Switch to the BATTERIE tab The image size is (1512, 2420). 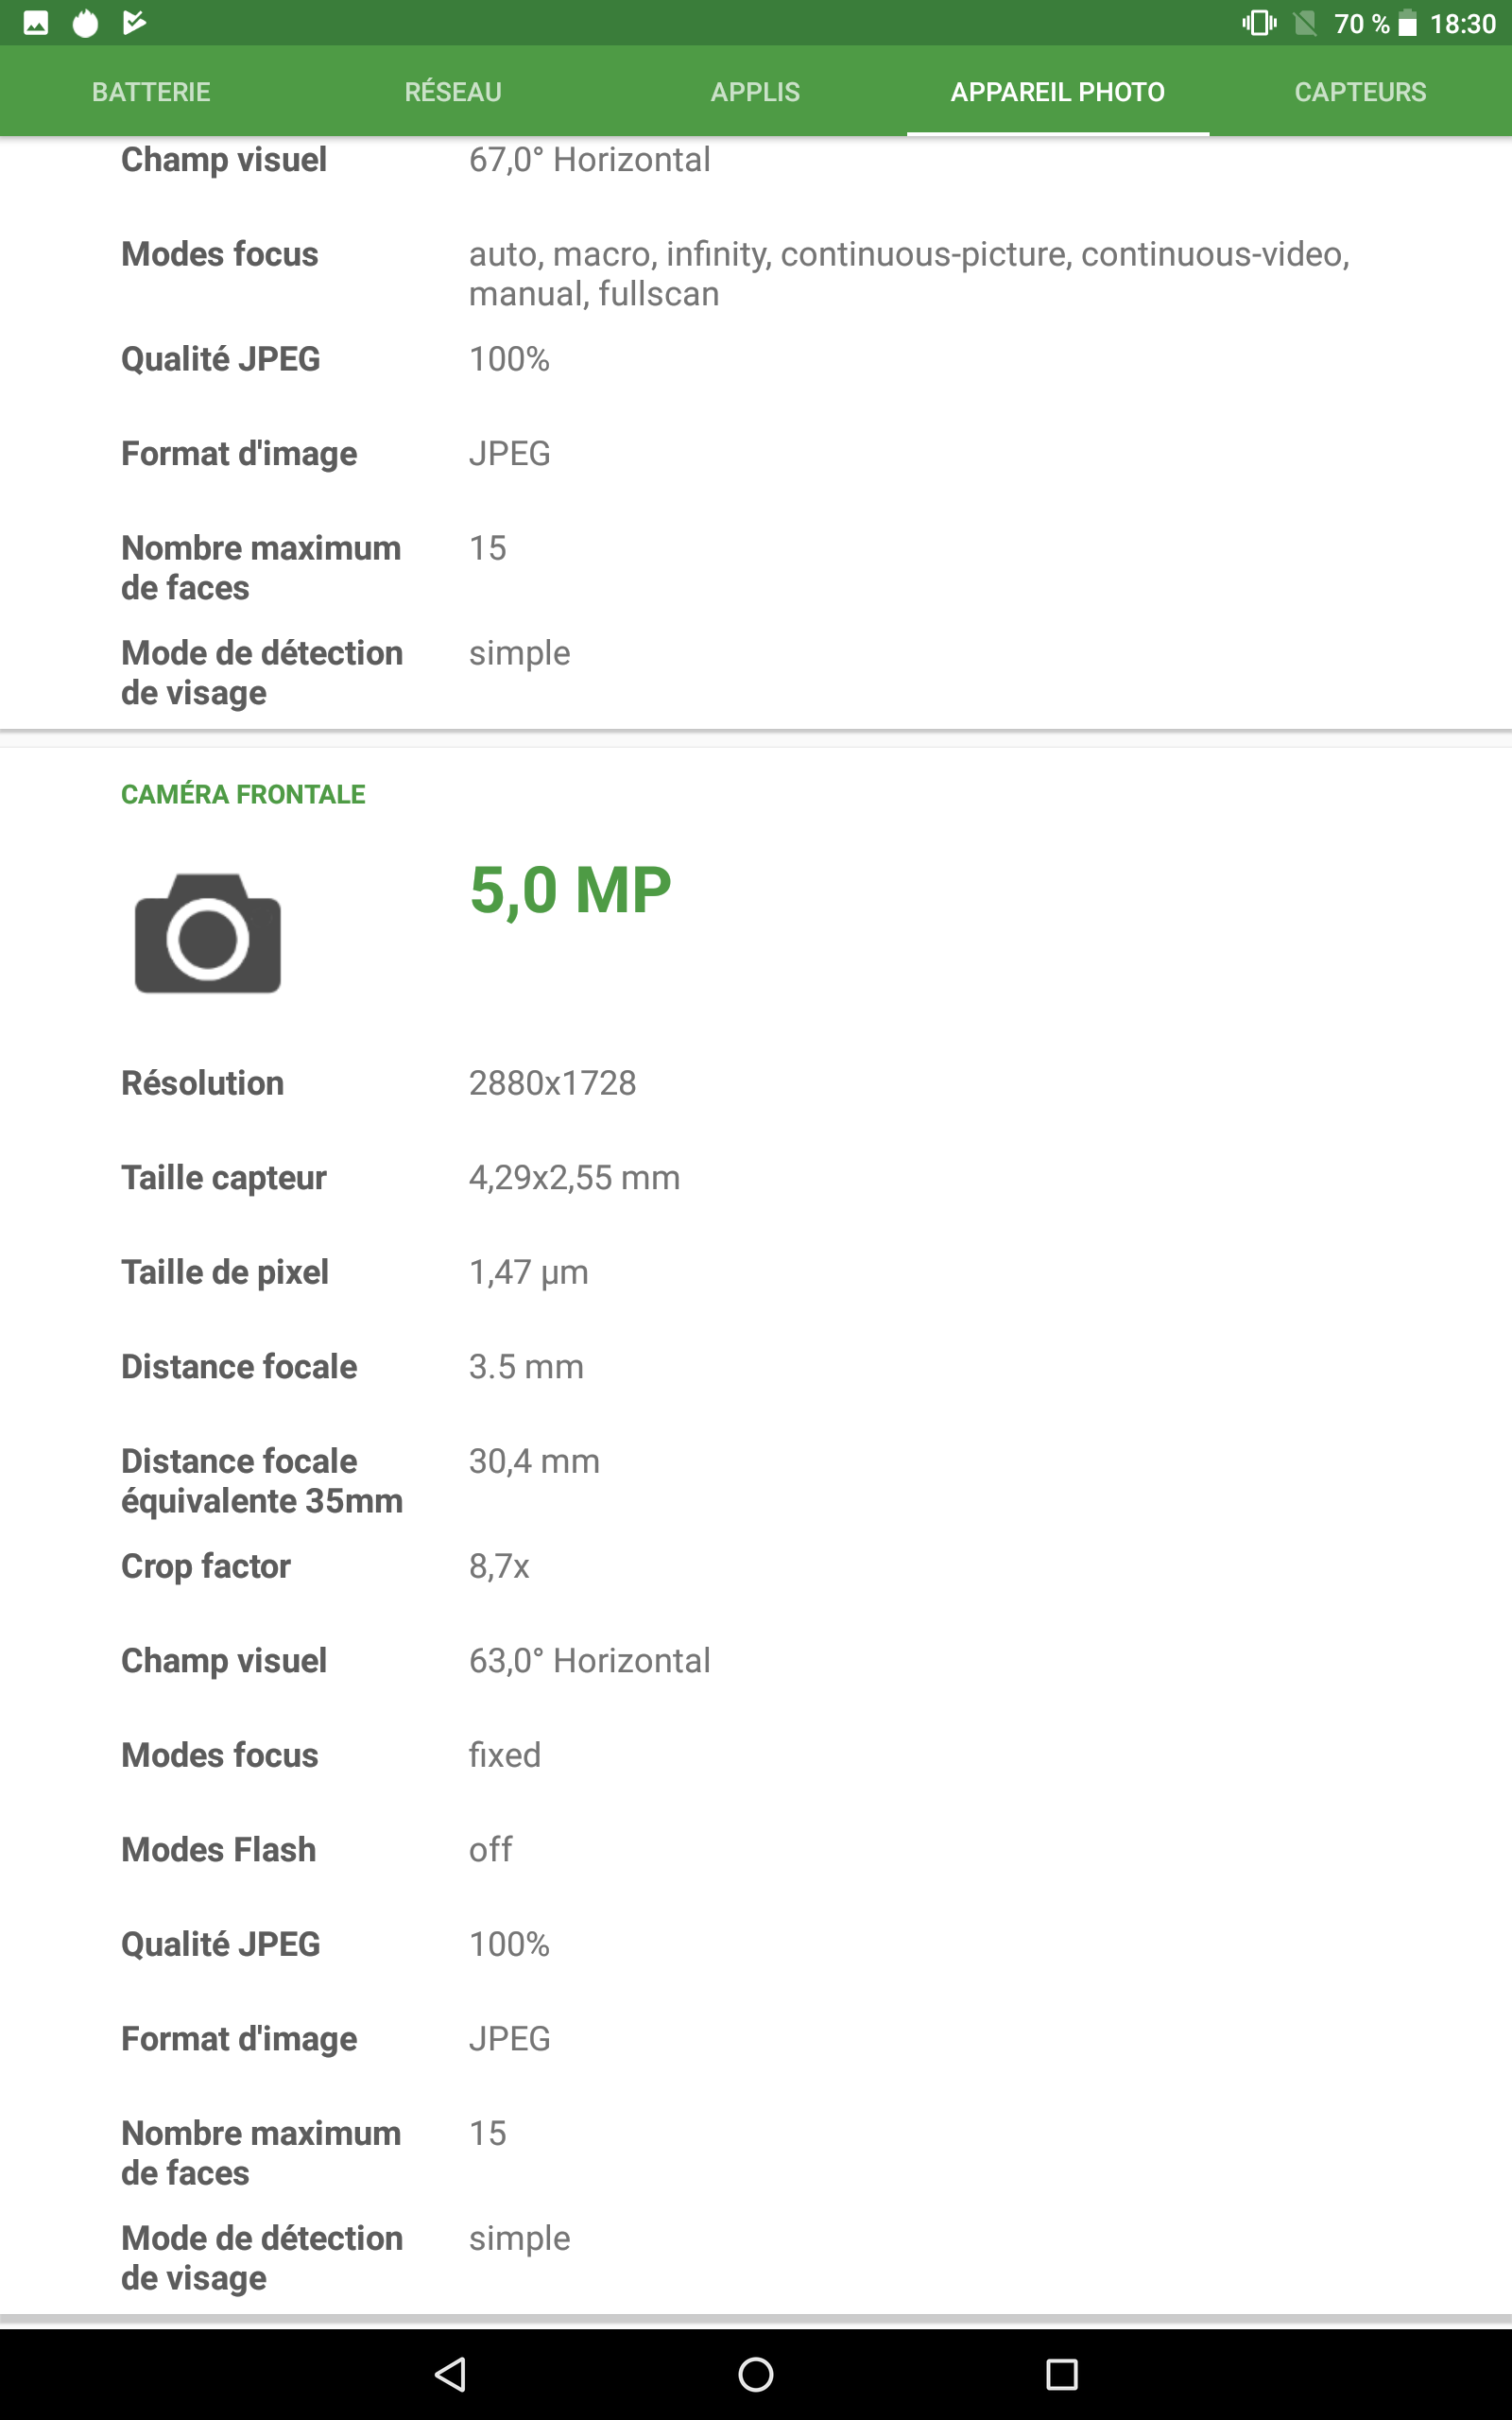(151, 92)
